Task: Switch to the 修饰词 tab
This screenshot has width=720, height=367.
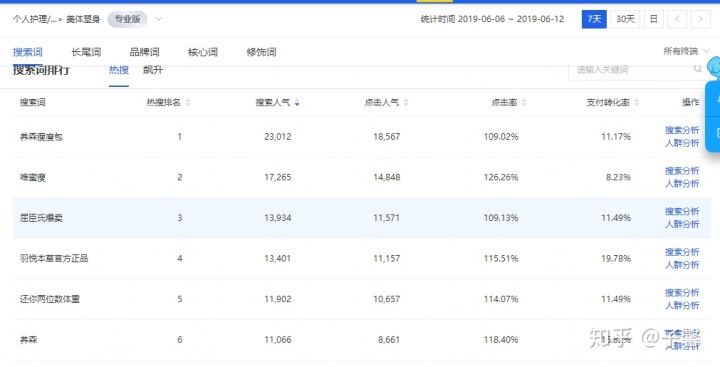Action: [261, 52]
